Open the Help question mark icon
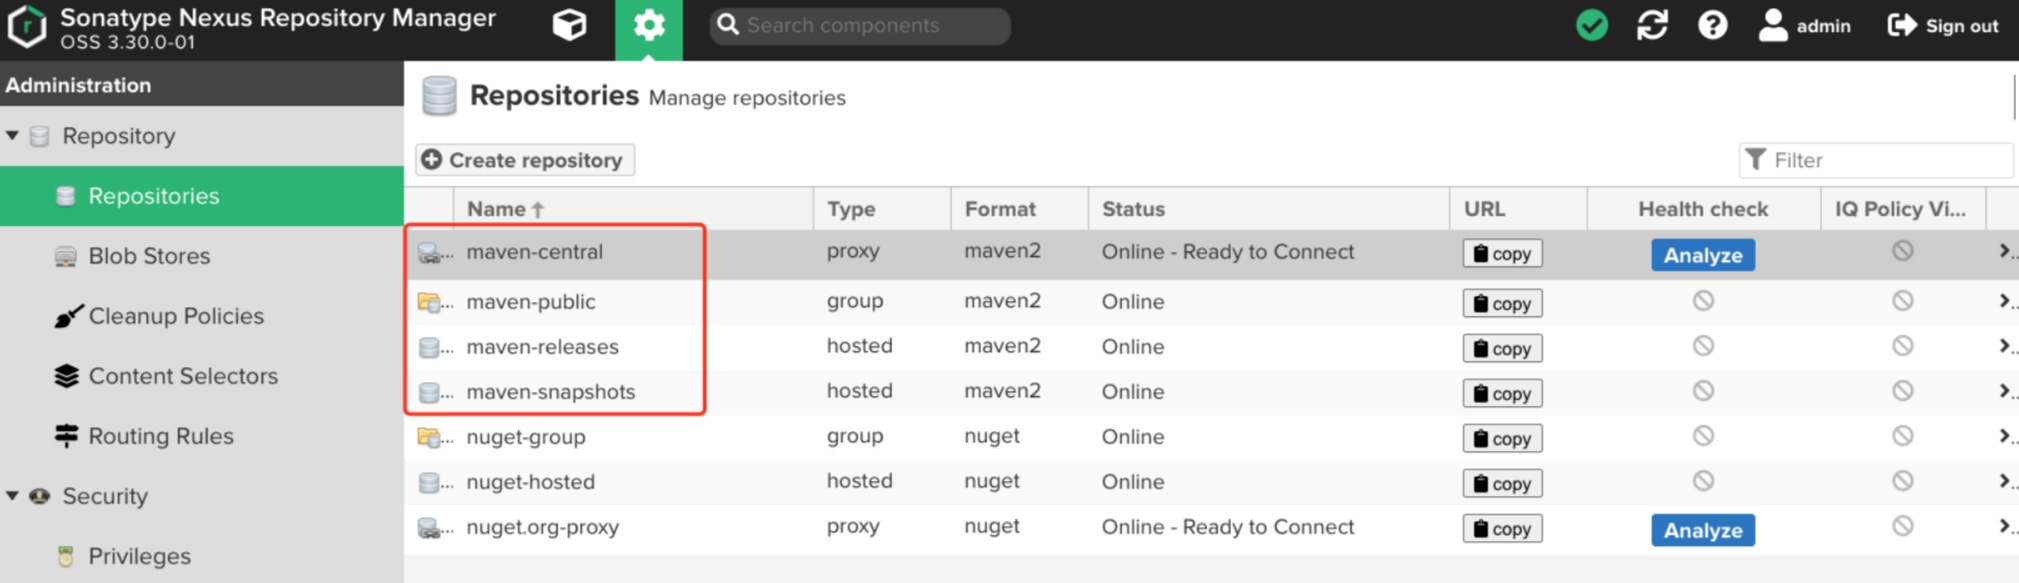 point(1713,25)
